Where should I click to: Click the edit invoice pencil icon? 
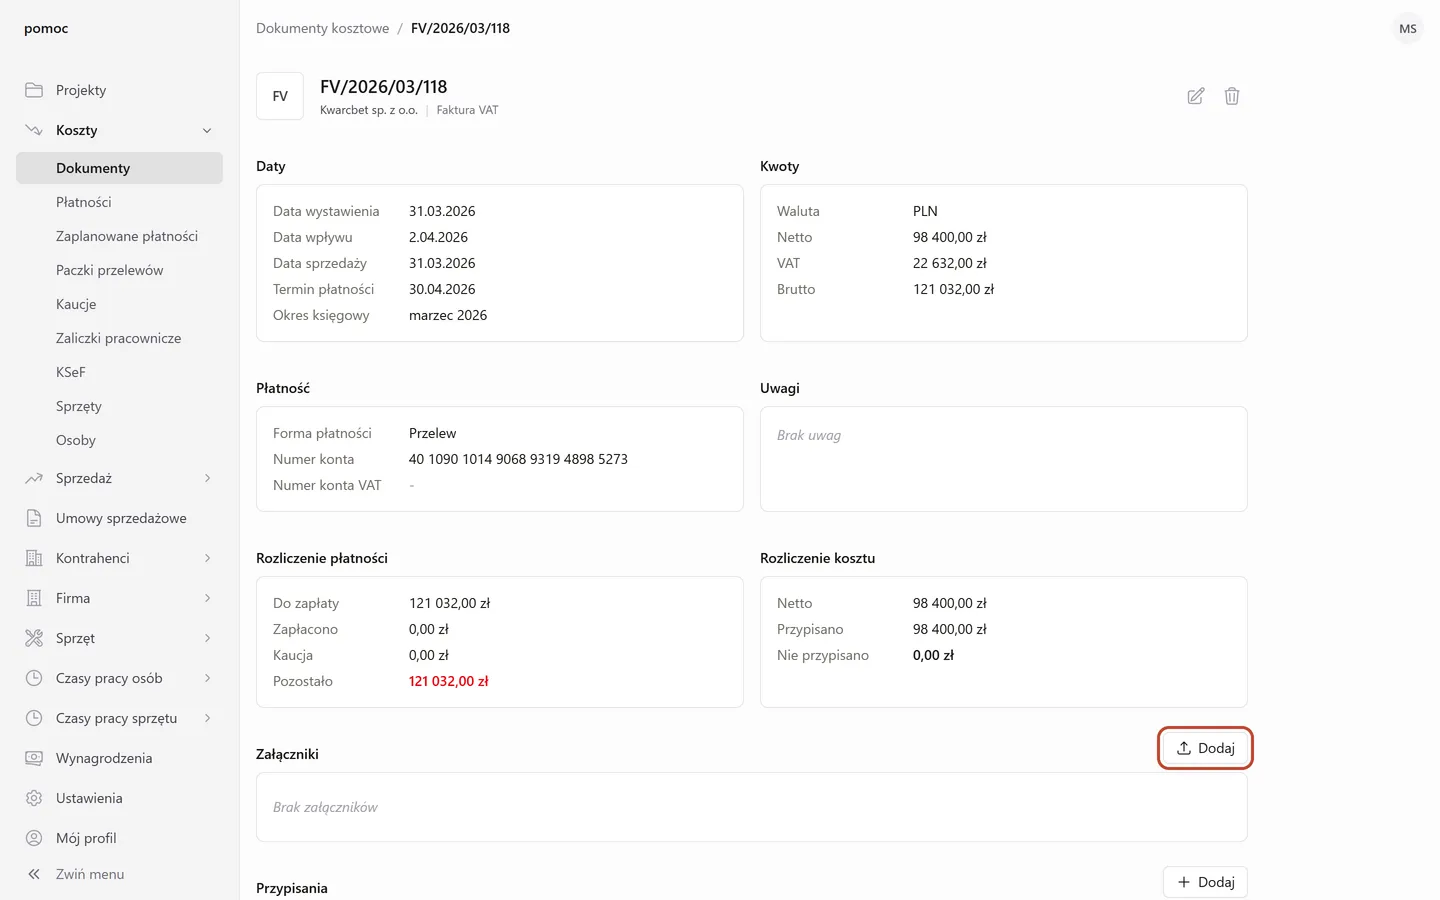point(1196,96)
